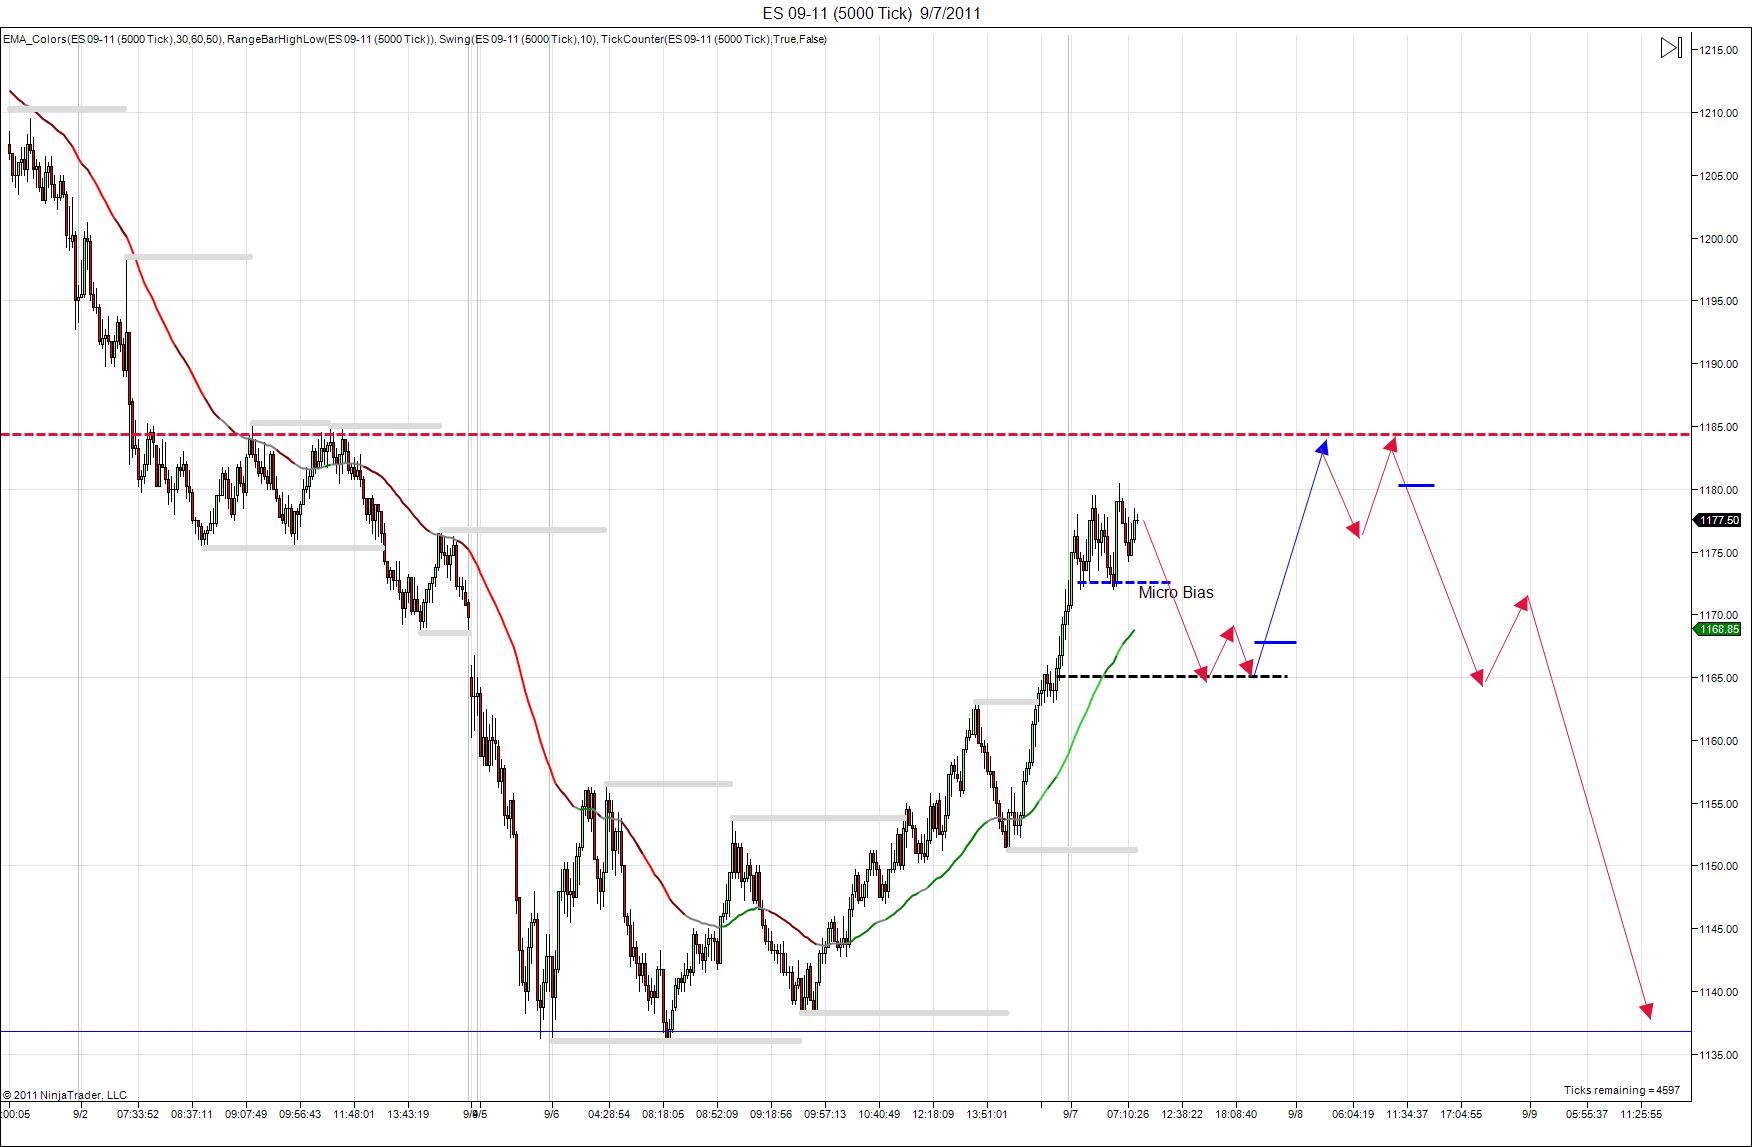Click the "Ticks remaining = 4597" counter
Image resolution: width=1752 pixels, height=1147 pixels.
click(1622, 1090)
